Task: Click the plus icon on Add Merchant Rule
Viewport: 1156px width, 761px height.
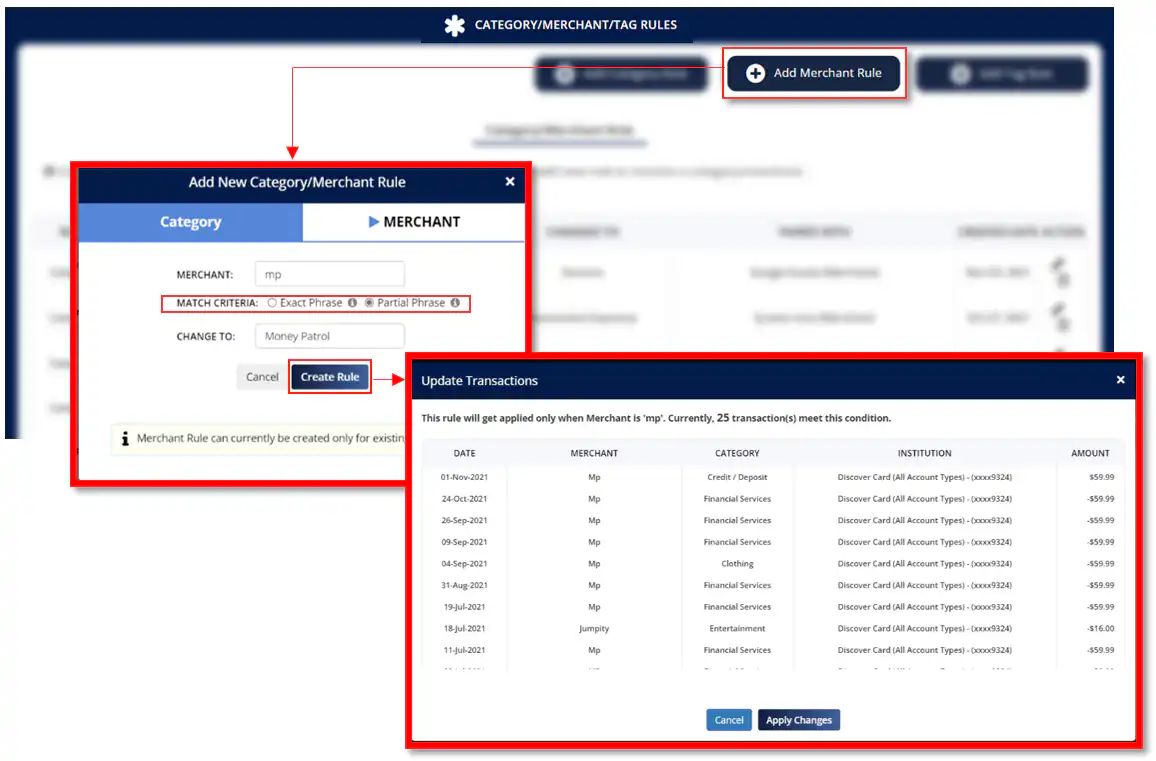Action: (757, 73)
